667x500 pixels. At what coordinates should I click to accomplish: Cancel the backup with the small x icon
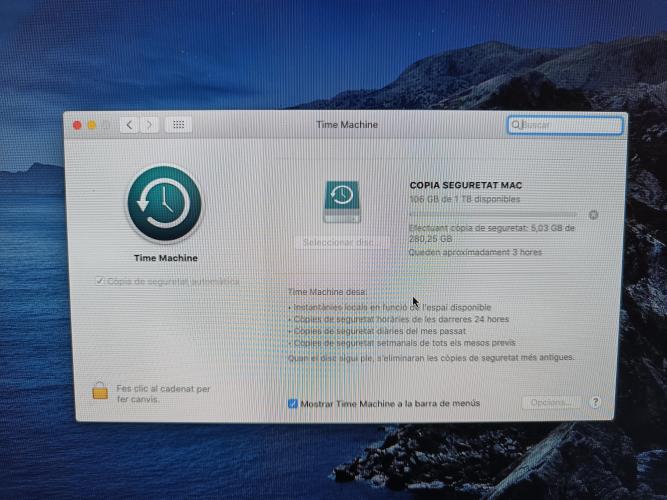pyautogui.click(x=593, y=215)
